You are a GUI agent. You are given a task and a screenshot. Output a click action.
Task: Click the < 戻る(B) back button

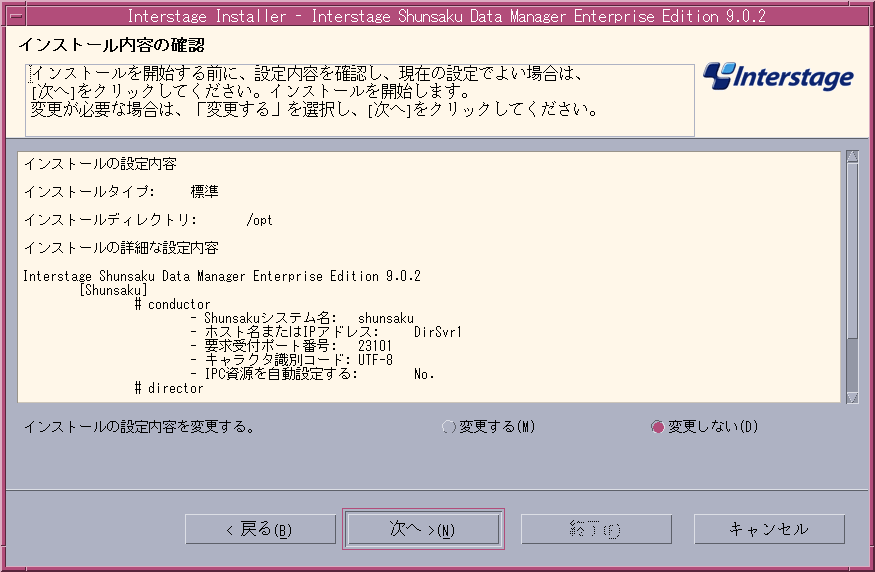pos(260,529)
